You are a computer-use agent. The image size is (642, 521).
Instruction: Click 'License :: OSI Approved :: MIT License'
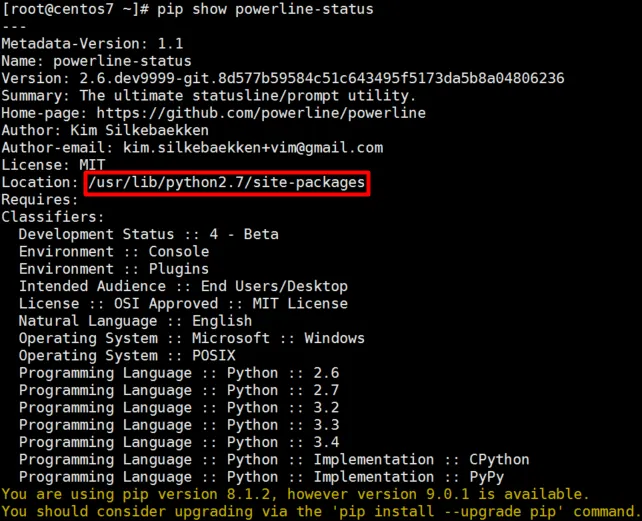183,304
